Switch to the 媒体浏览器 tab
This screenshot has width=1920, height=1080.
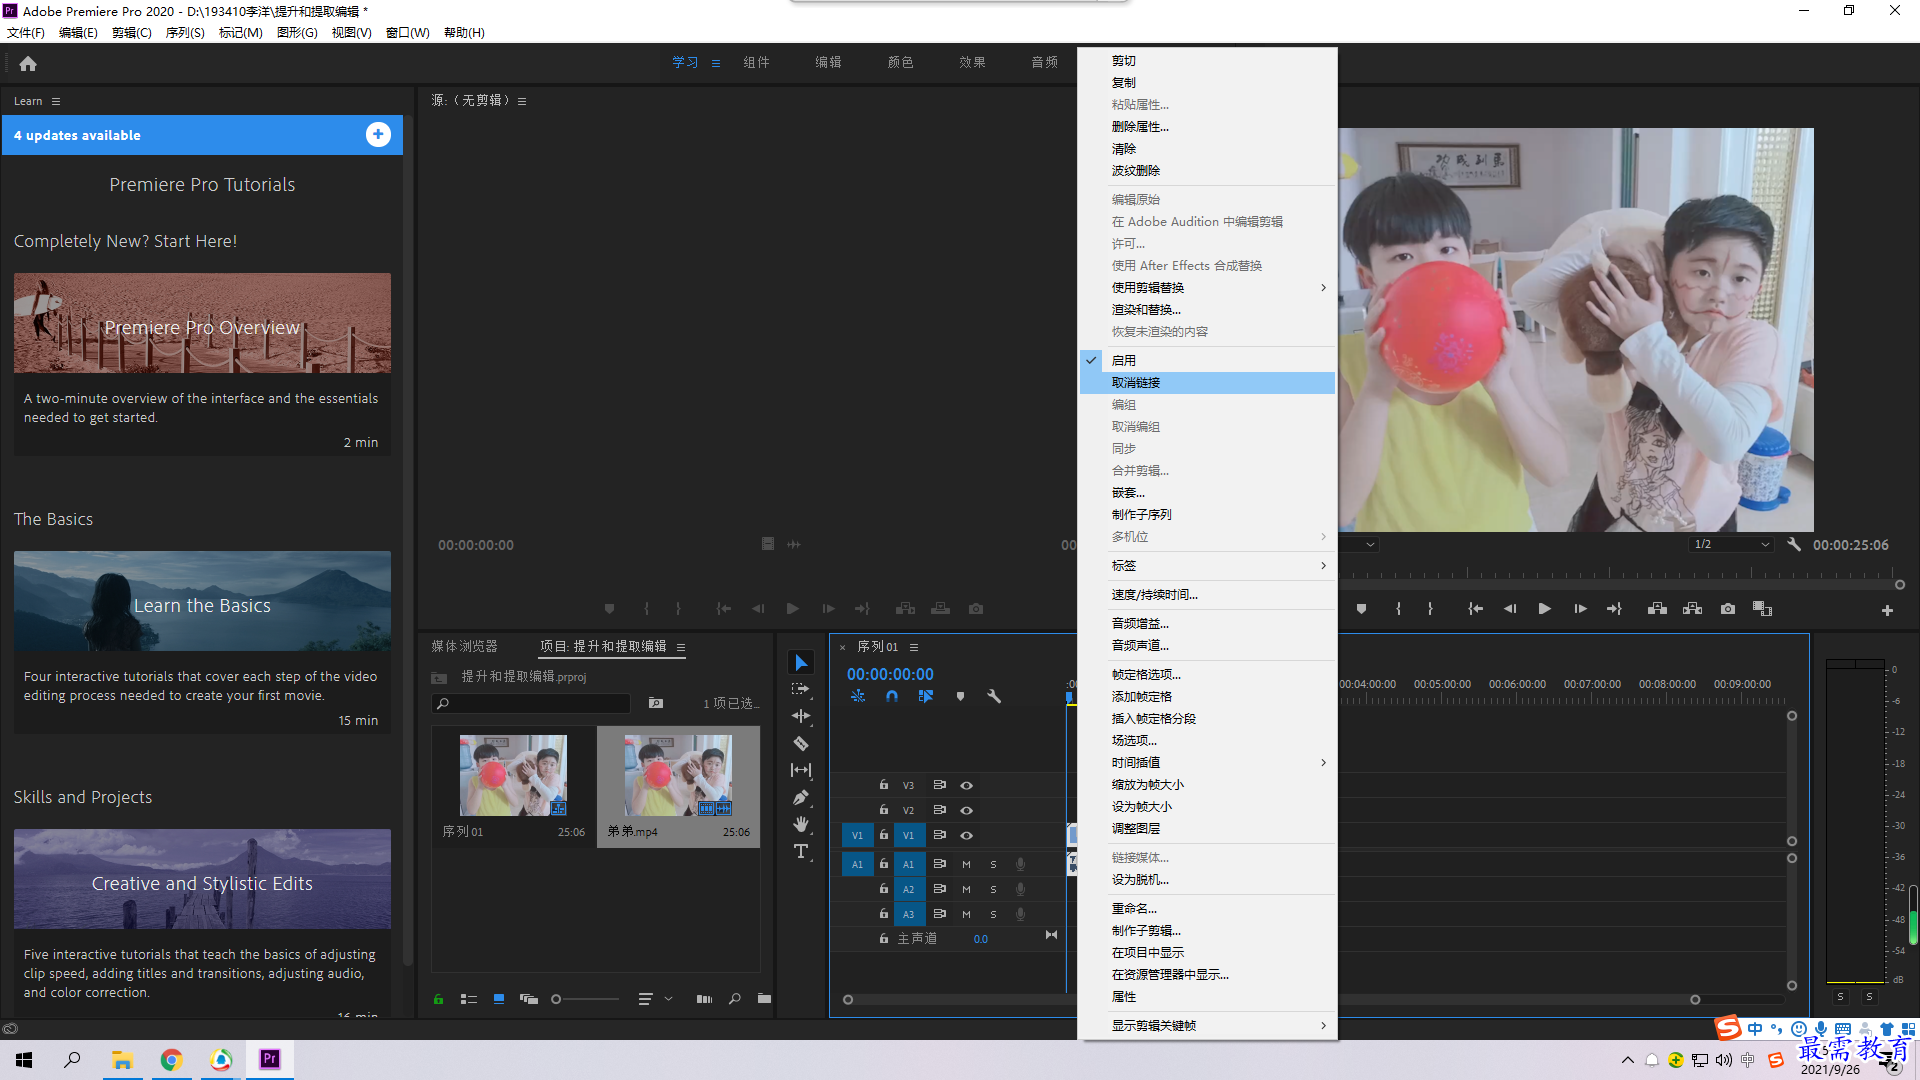464,647
